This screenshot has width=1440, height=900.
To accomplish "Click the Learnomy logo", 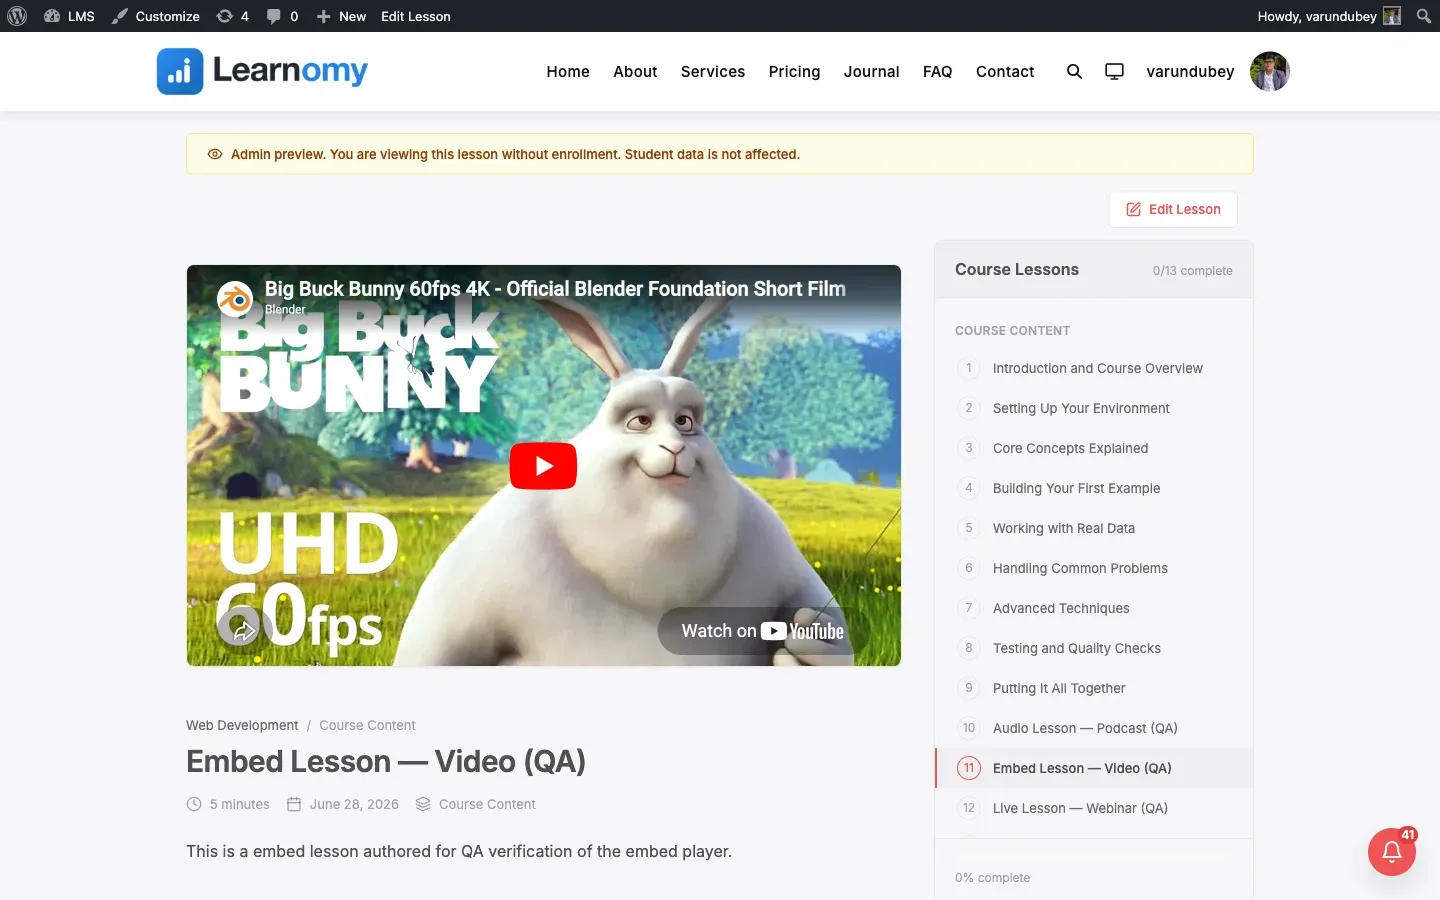I will point(262,71).
